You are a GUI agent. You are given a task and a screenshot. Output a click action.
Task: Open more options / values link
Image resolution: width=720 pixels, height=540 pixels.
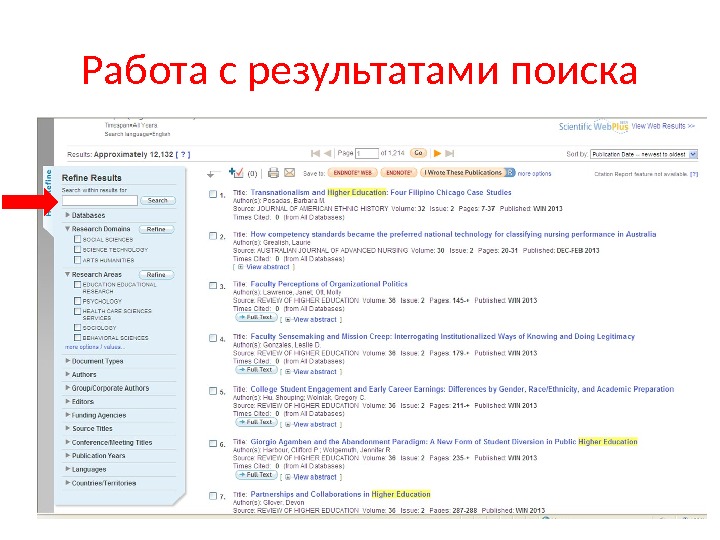[x=95, y=347]
